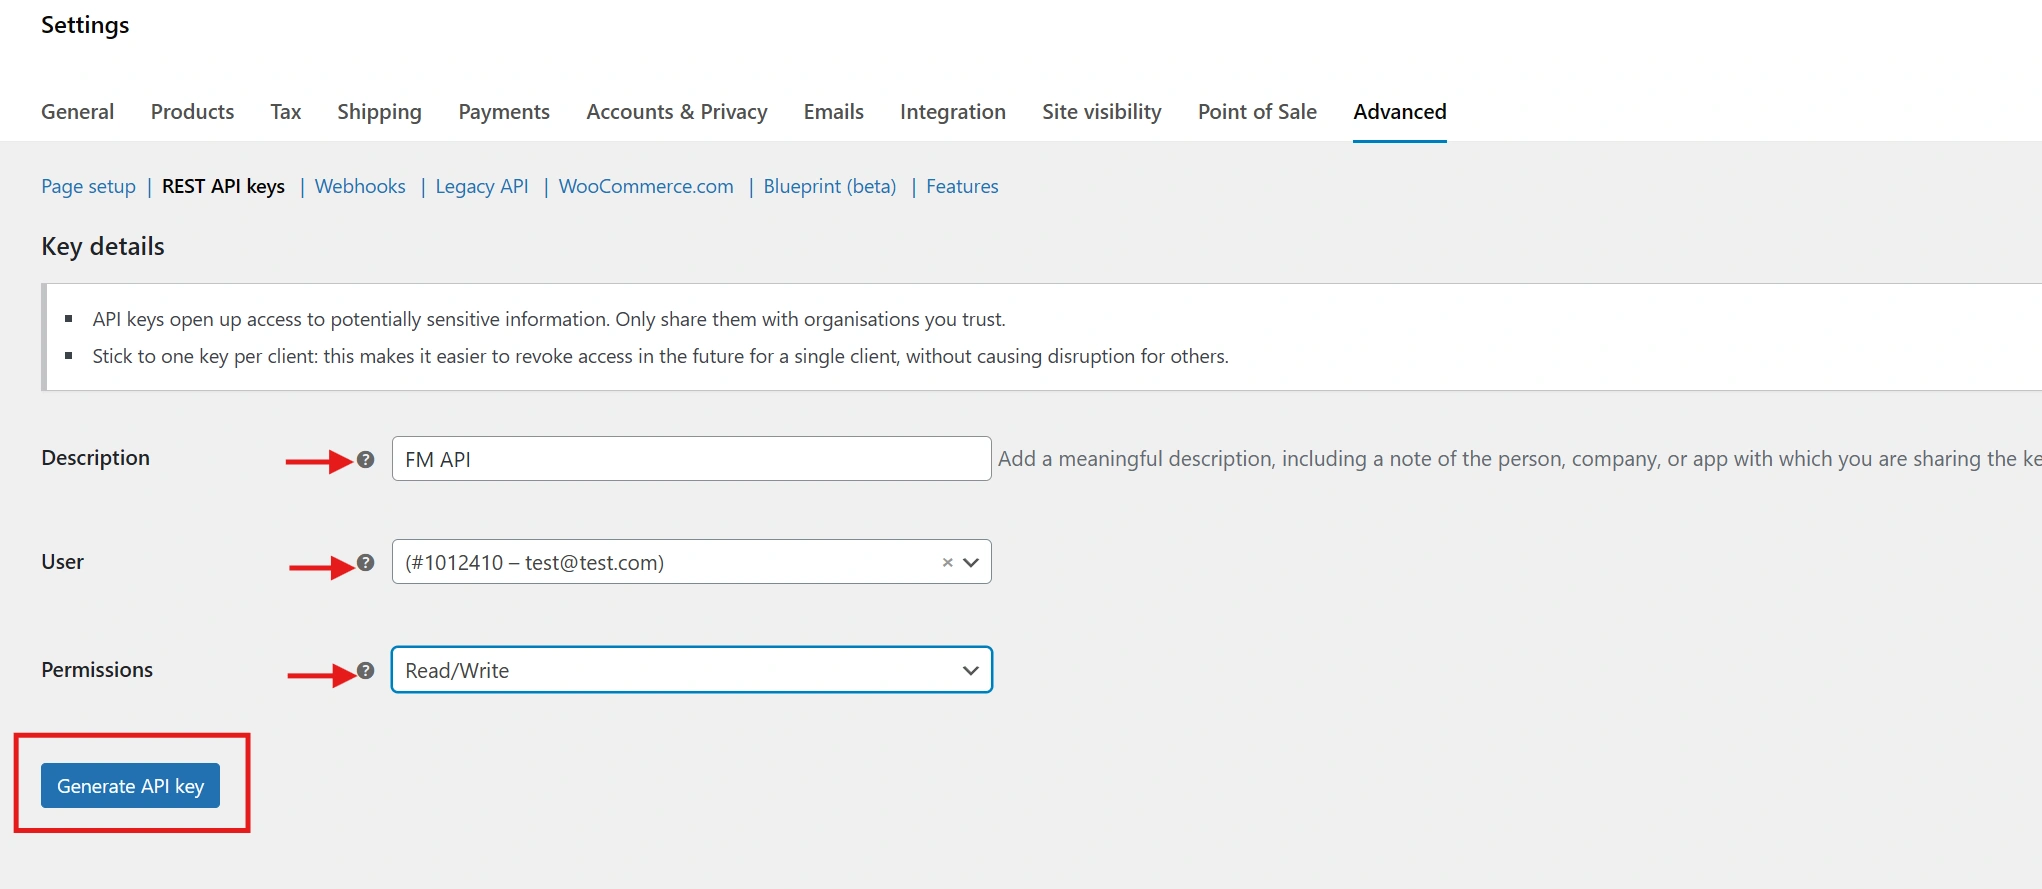2042x889 pixels.
Task: Click the "Stick to one key per client" notice
Action: click(x=660, y=357)
